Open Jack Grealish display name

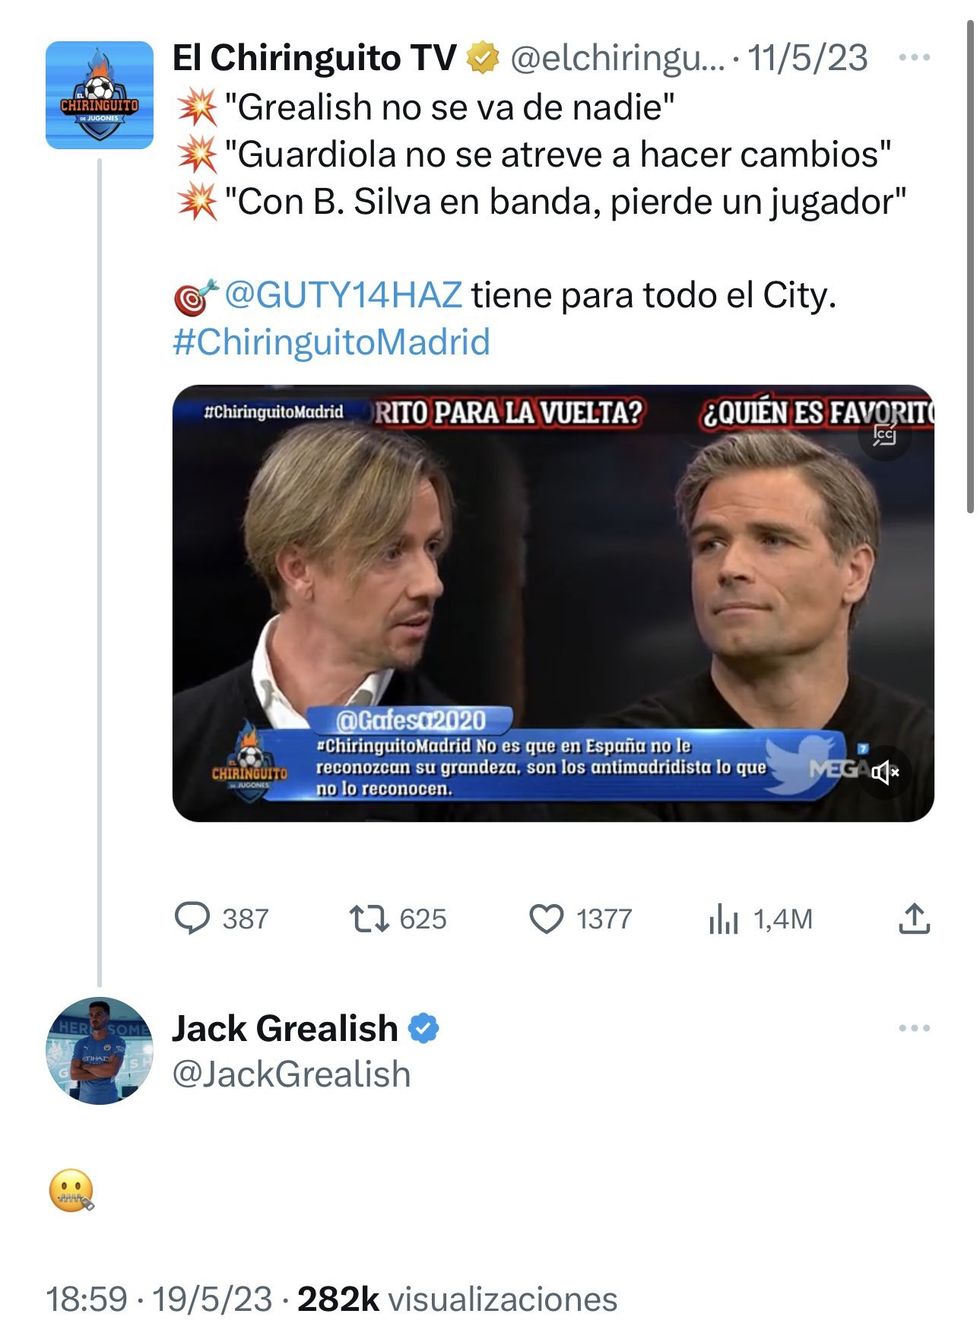(x=285, y=1028)
